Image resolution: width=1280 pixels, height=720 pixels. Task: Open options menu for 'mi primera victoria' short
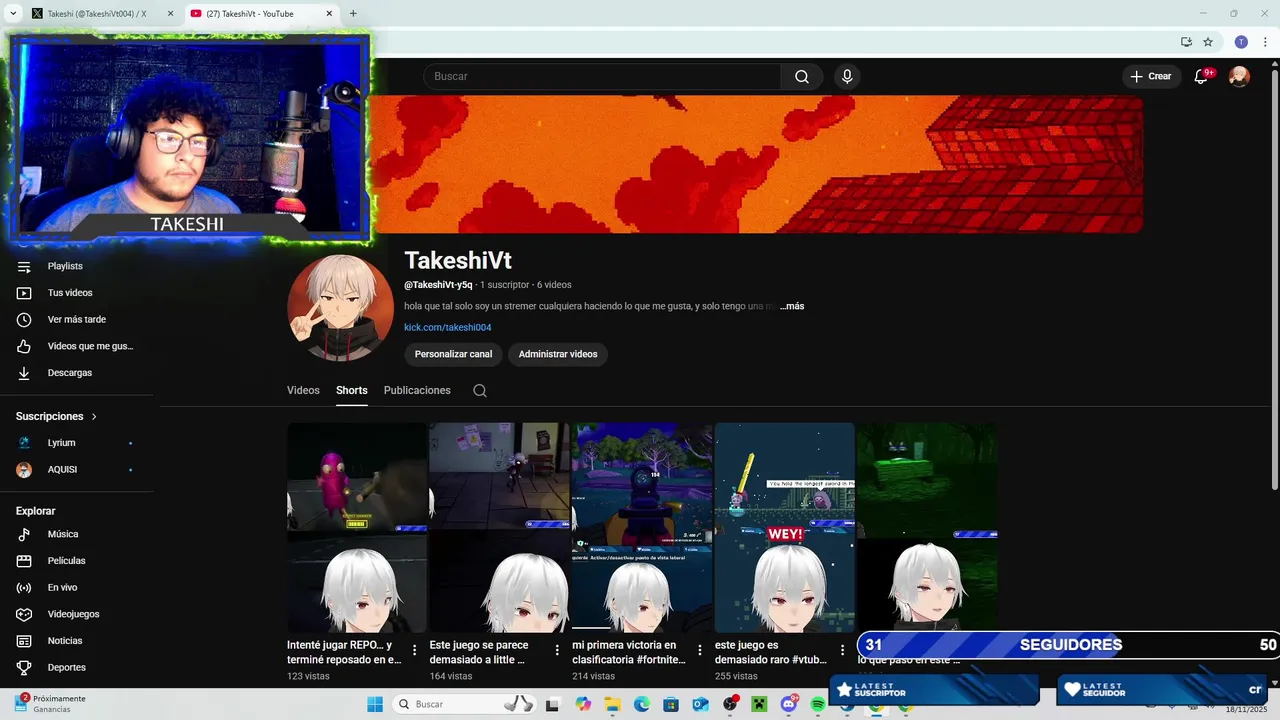(700, 651)
